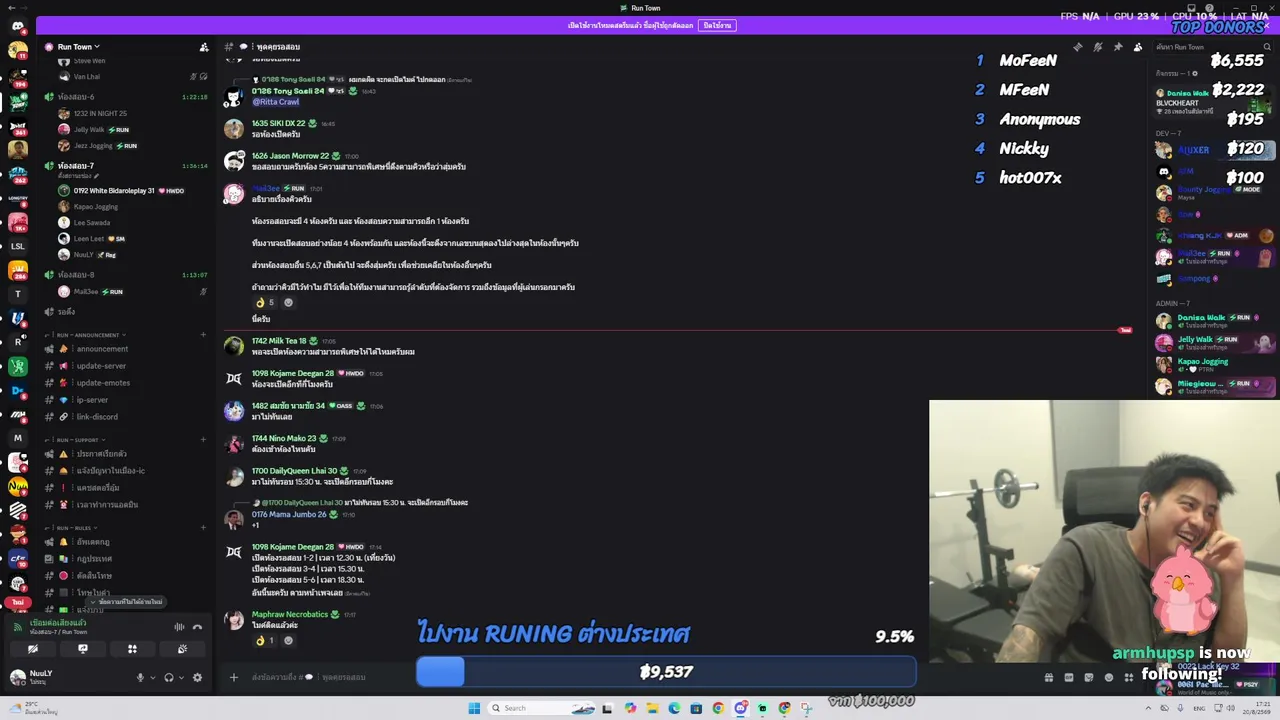Open Google Chrome from the taskbar
1280x720 pixels.
pos(718,708)
